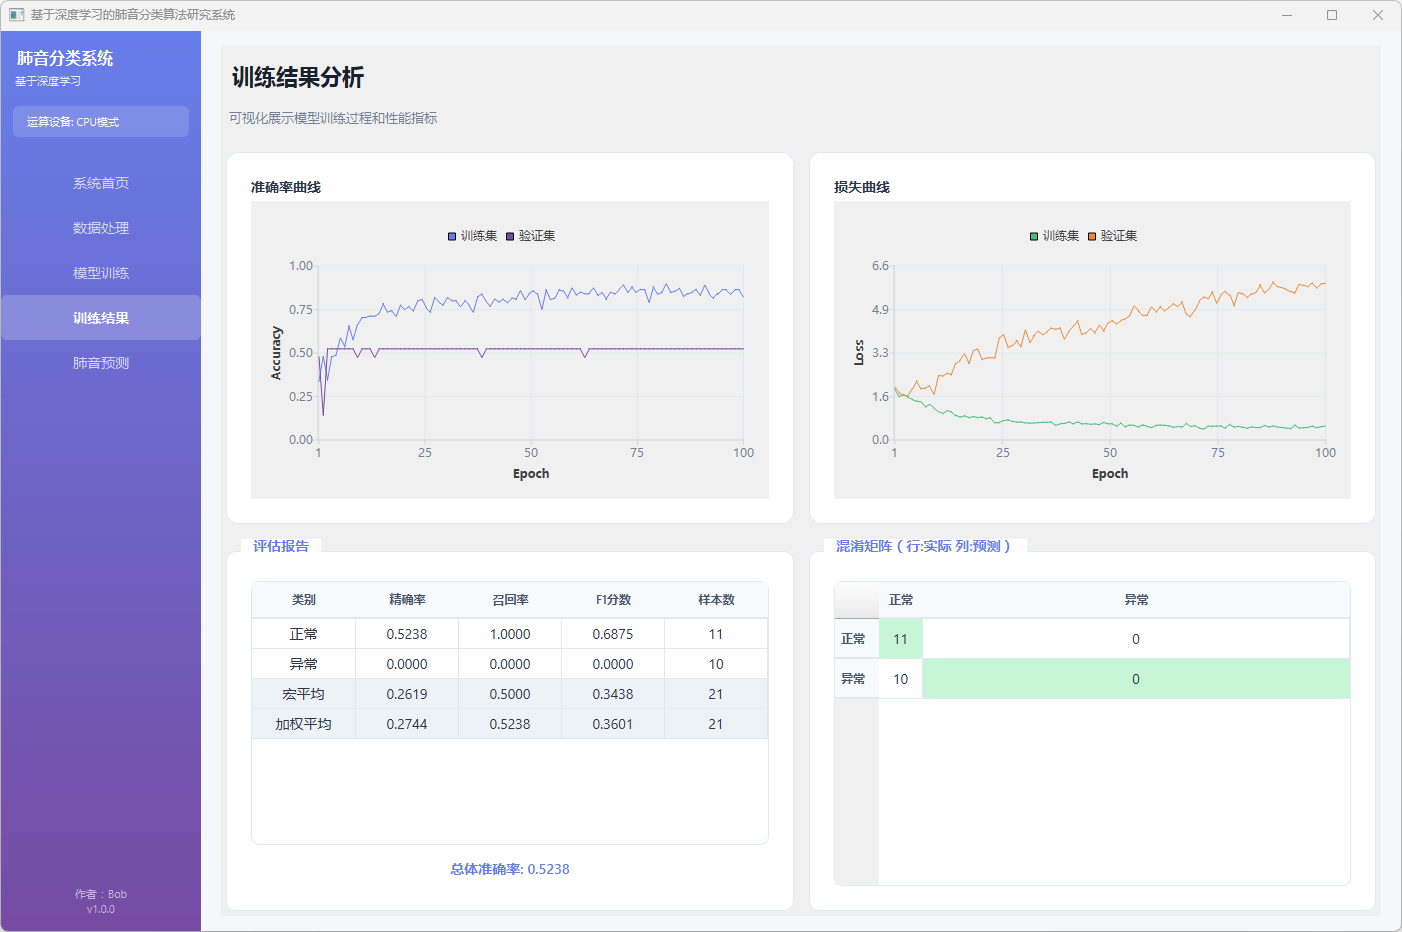The image size is (1402, 932).
Task: Toggle 训练集 legend in loss chart
Action: (1054, 236)
